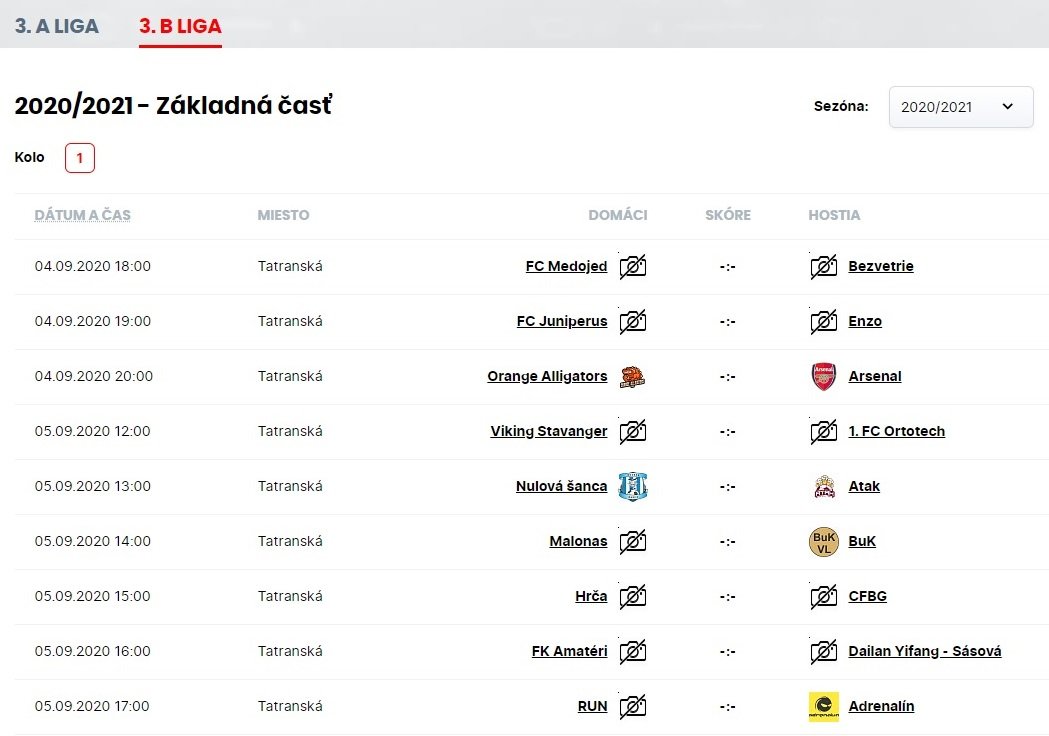Viewport: 1049px width, 736px height.
Task: Open the Sezóna 2020/2021 dropdown
Action: [x=960, y=107]
